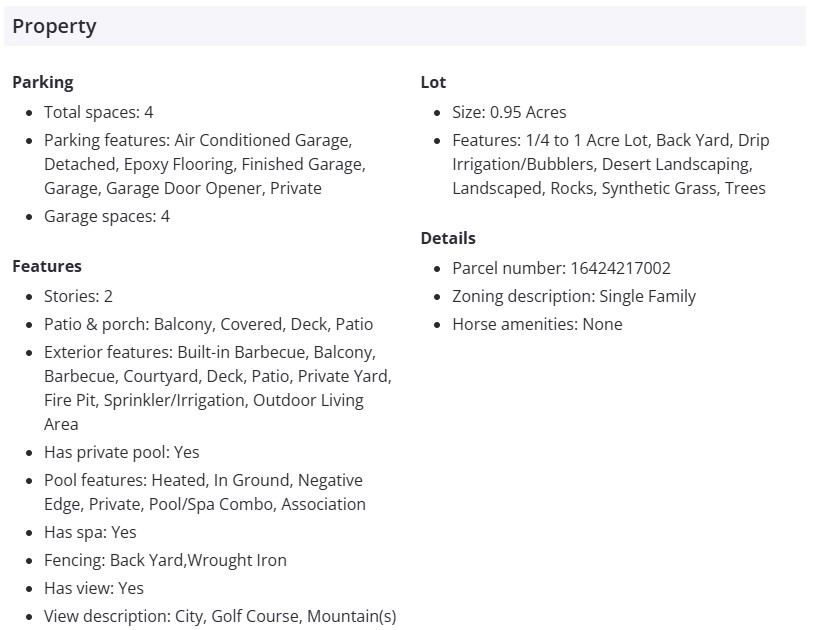
Task: Click the Patio & porch entry
Action: 208,324
